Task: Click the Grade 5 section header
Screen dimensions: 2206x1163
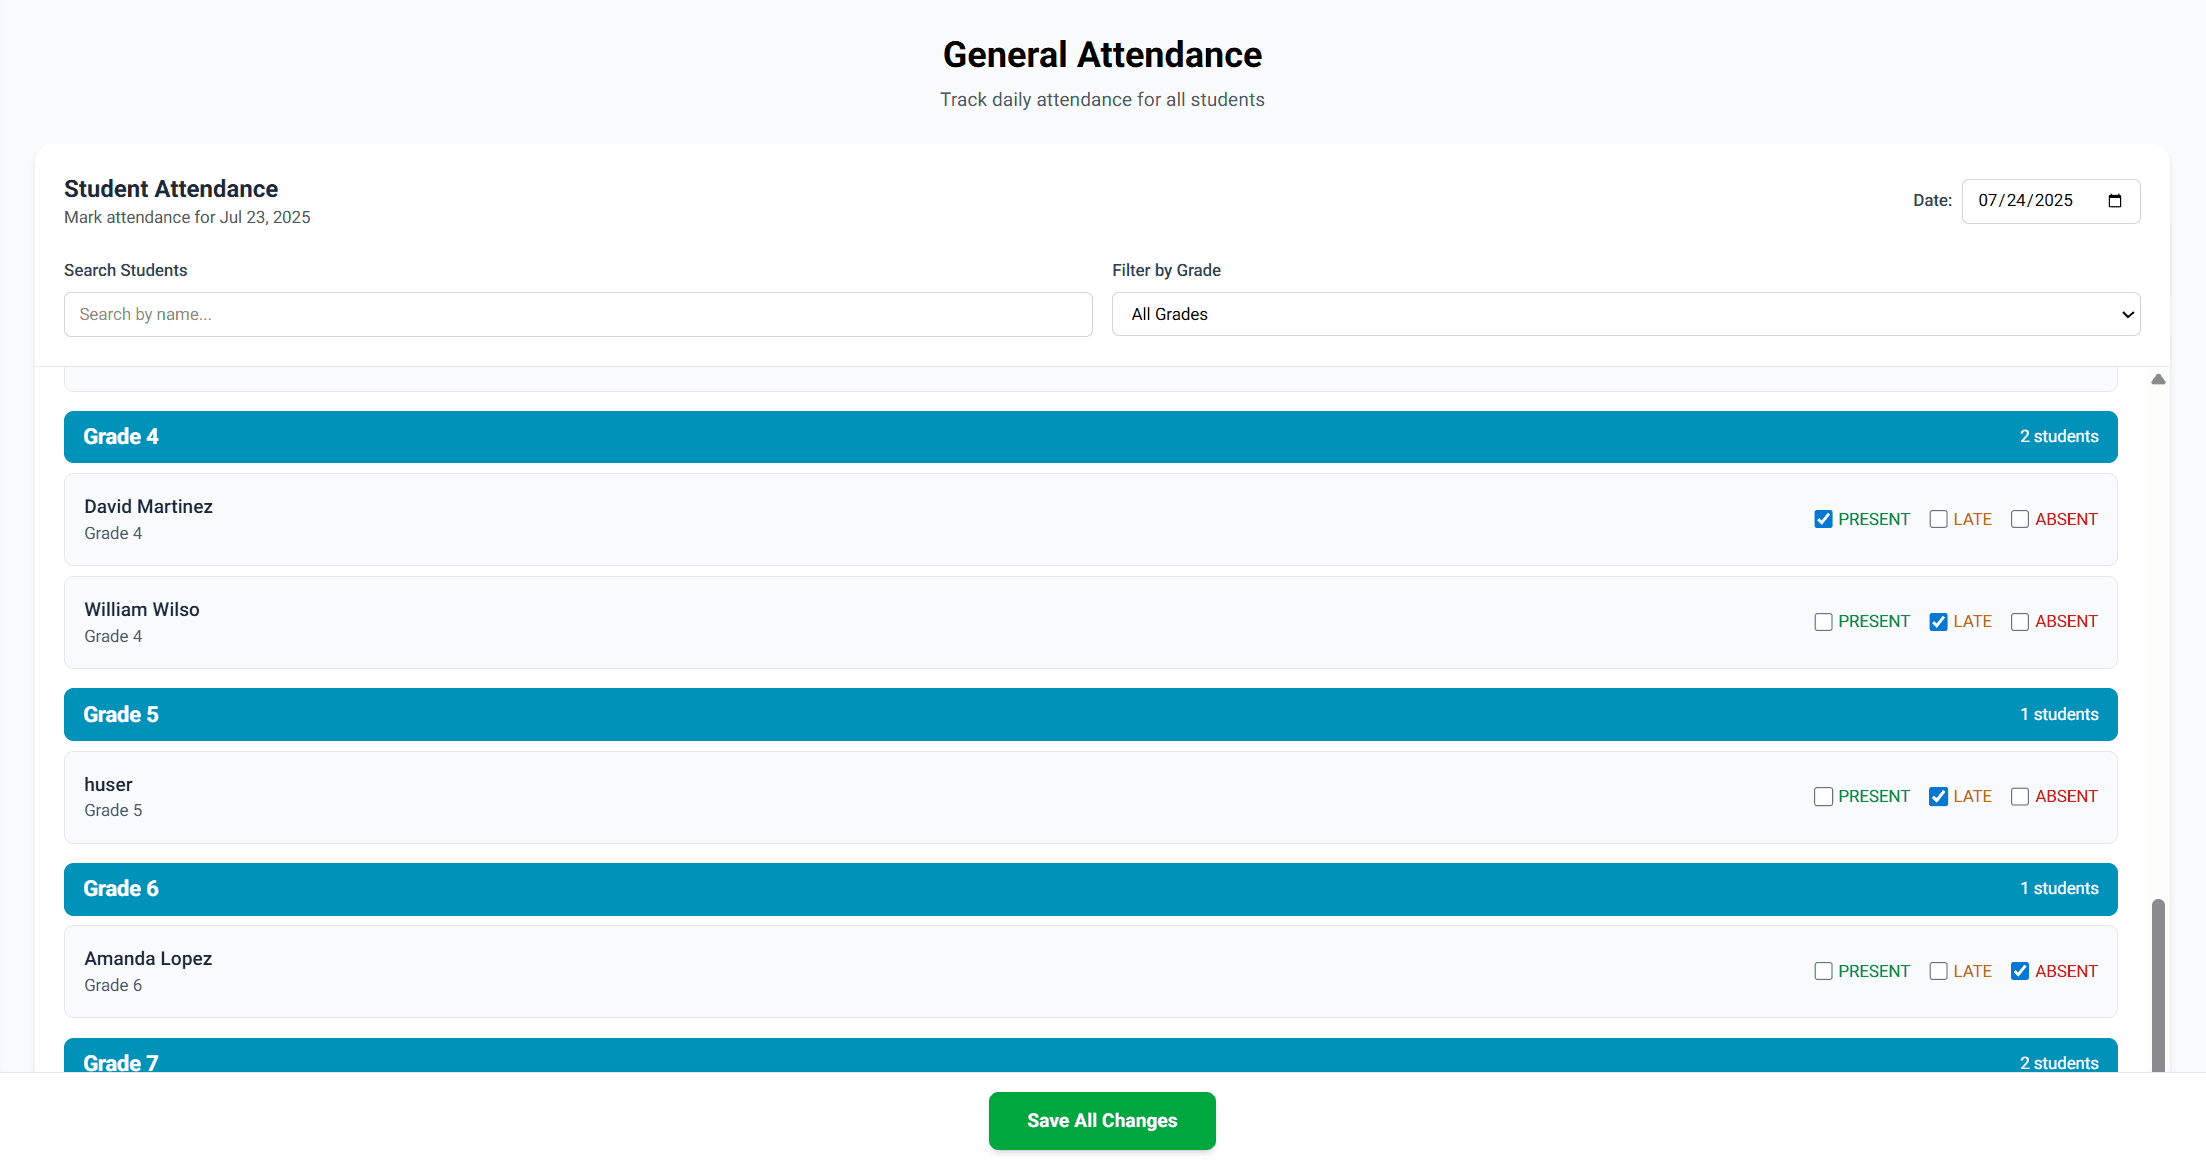Action: (1090, 715)
